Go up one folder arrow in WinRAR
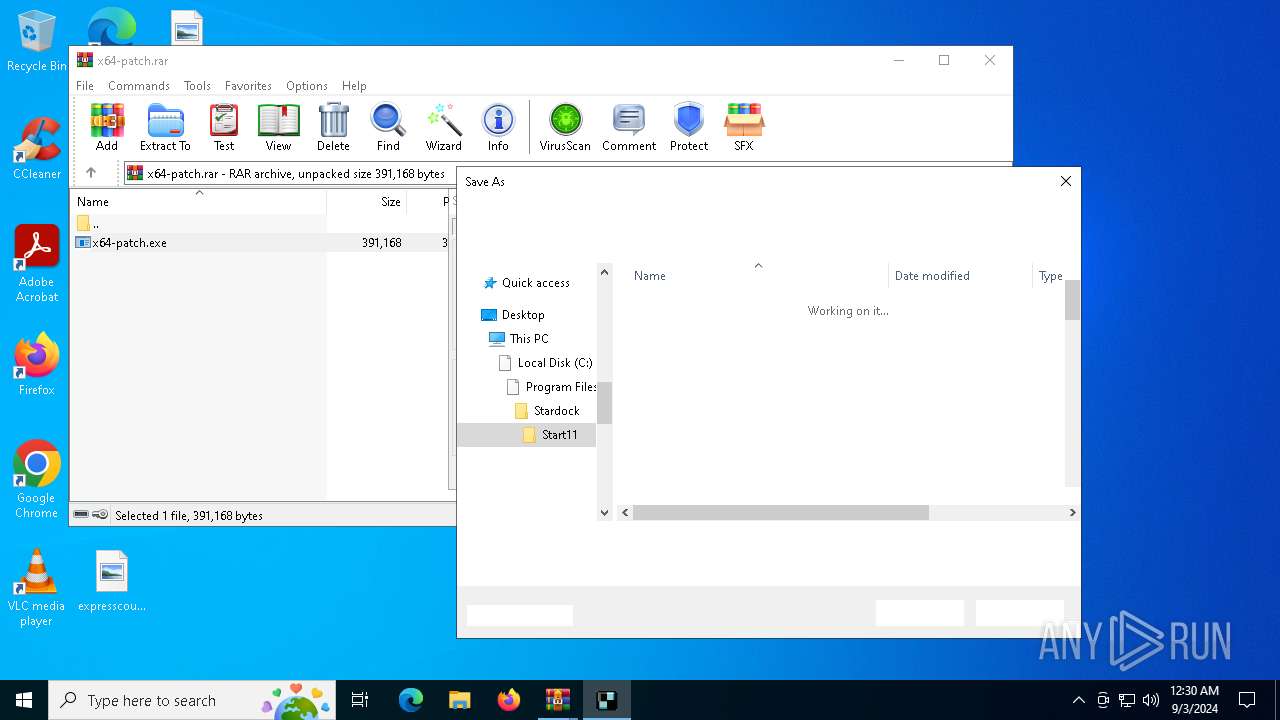 tap(91, 173)
